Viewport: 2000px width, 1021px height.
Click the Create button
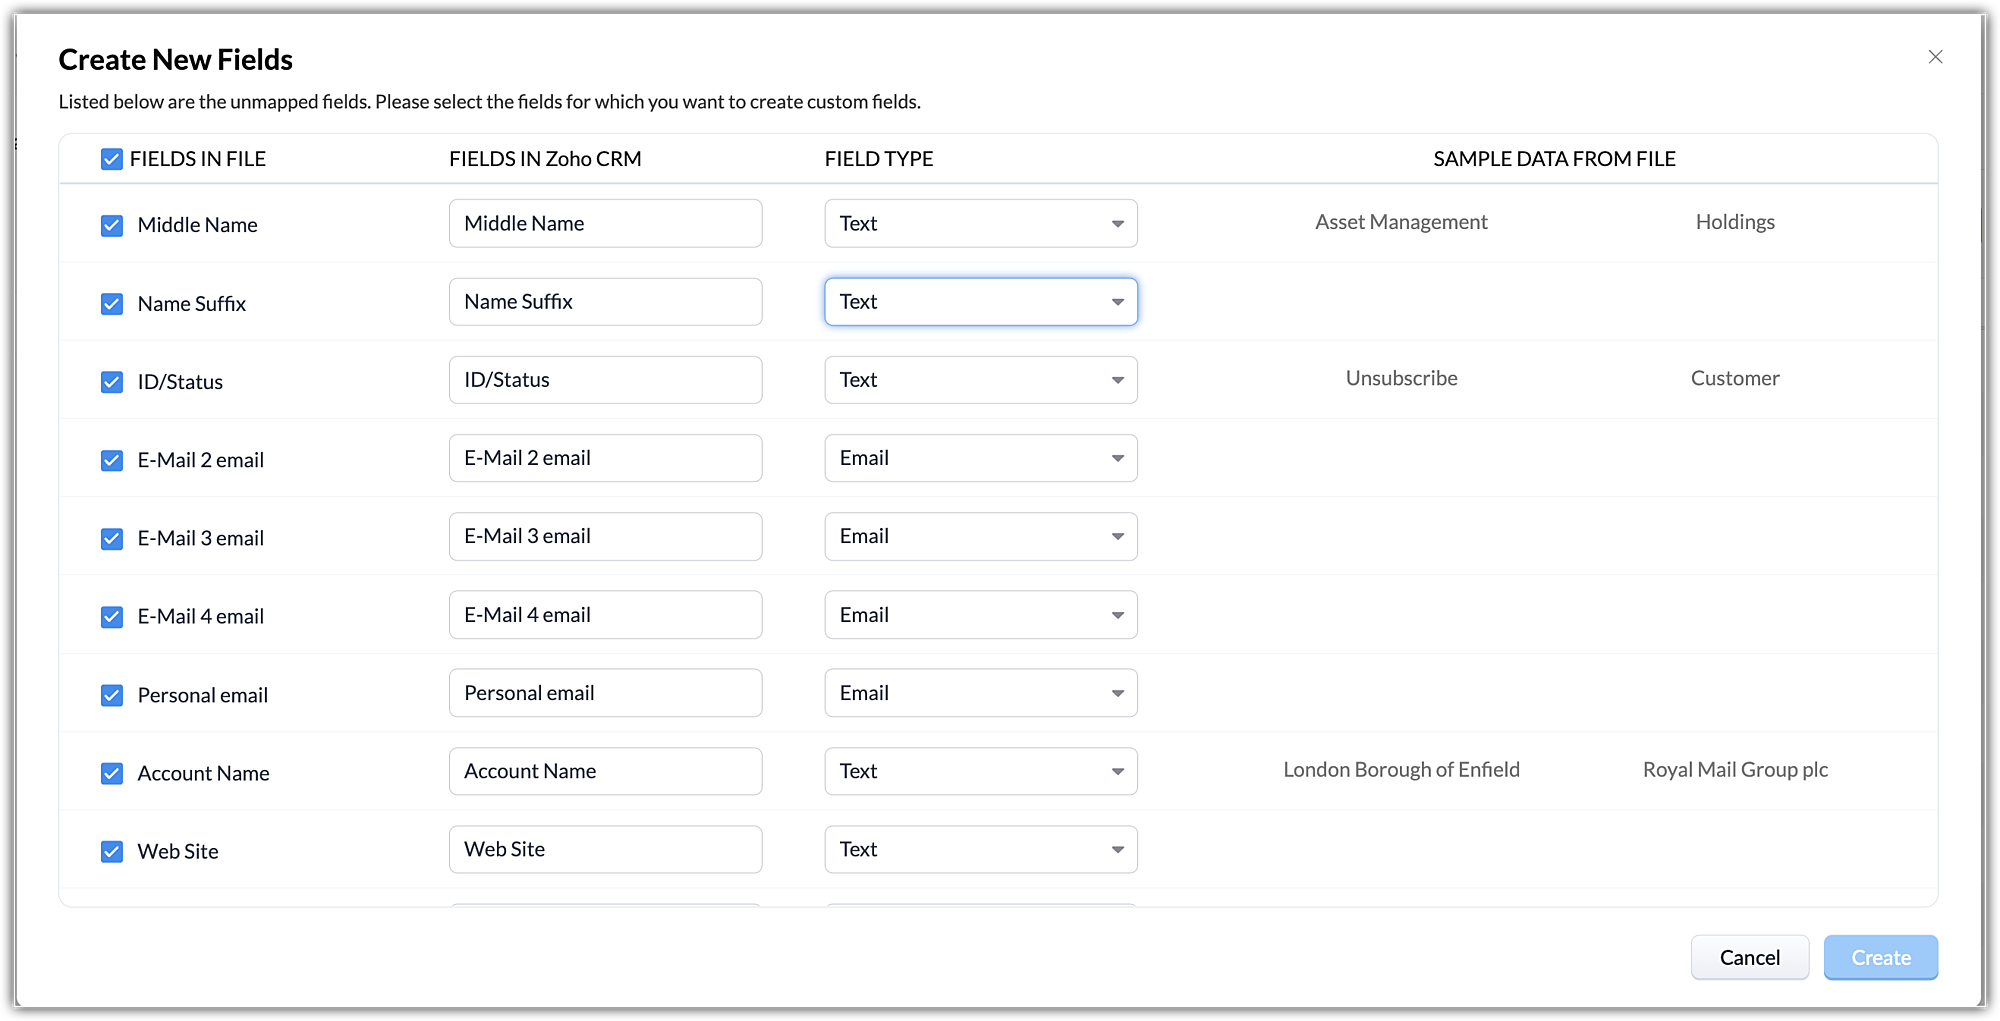coord(1880,957)
